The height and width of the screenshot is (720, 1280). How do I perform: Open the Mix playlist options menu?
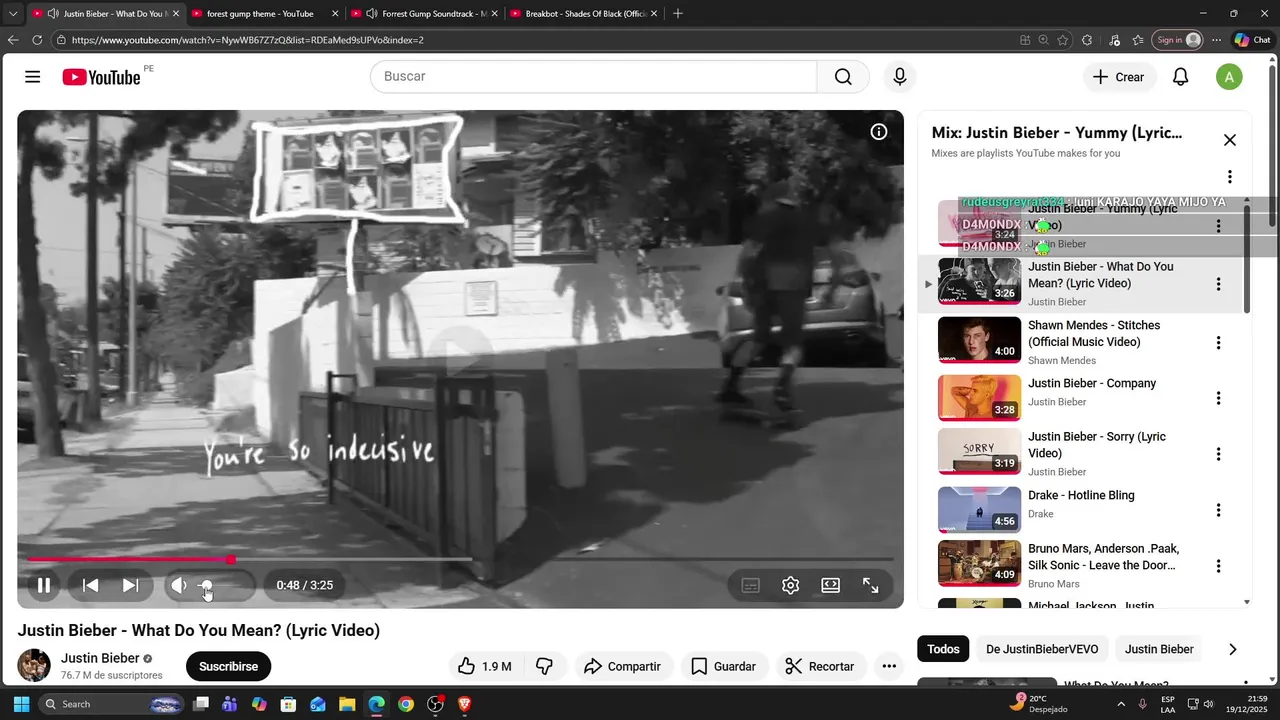click(1230, 177)
